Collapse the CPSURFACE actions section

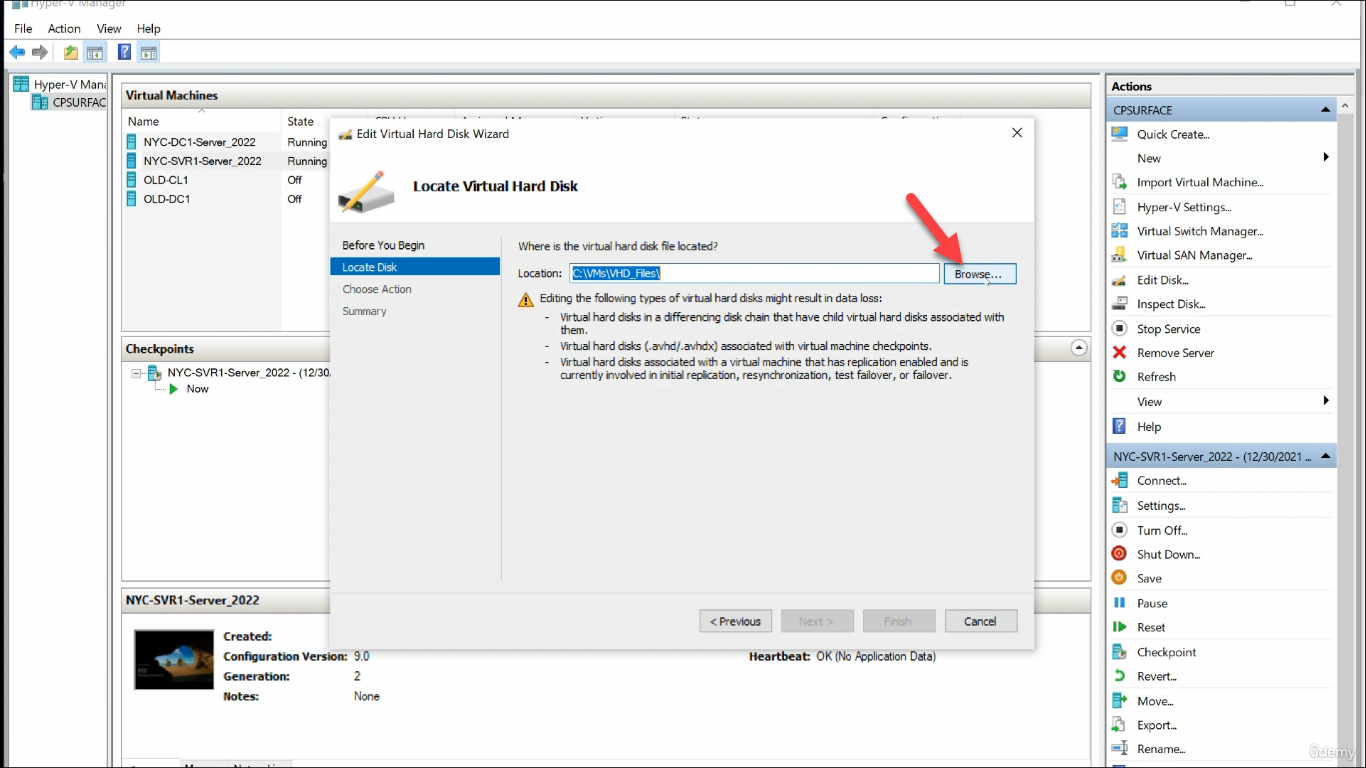coord(1326,110)
